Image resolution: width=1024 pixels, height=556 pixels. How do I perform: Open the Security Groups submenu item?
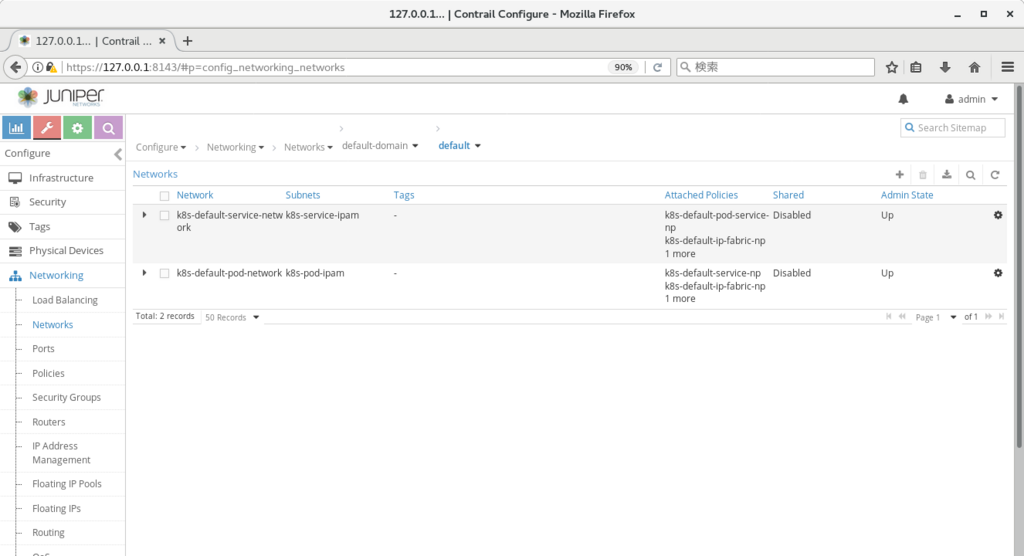tap(67, 397)
